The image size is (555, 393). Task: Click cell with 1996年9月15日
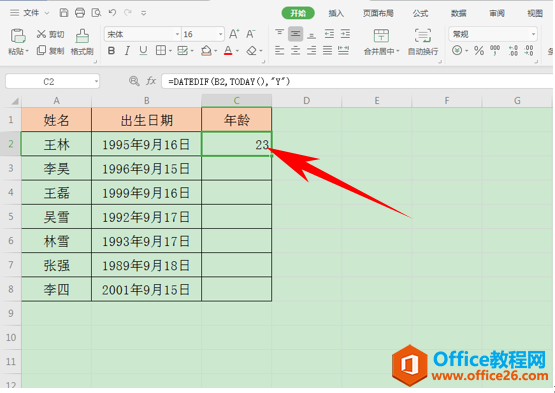point(146,169)
